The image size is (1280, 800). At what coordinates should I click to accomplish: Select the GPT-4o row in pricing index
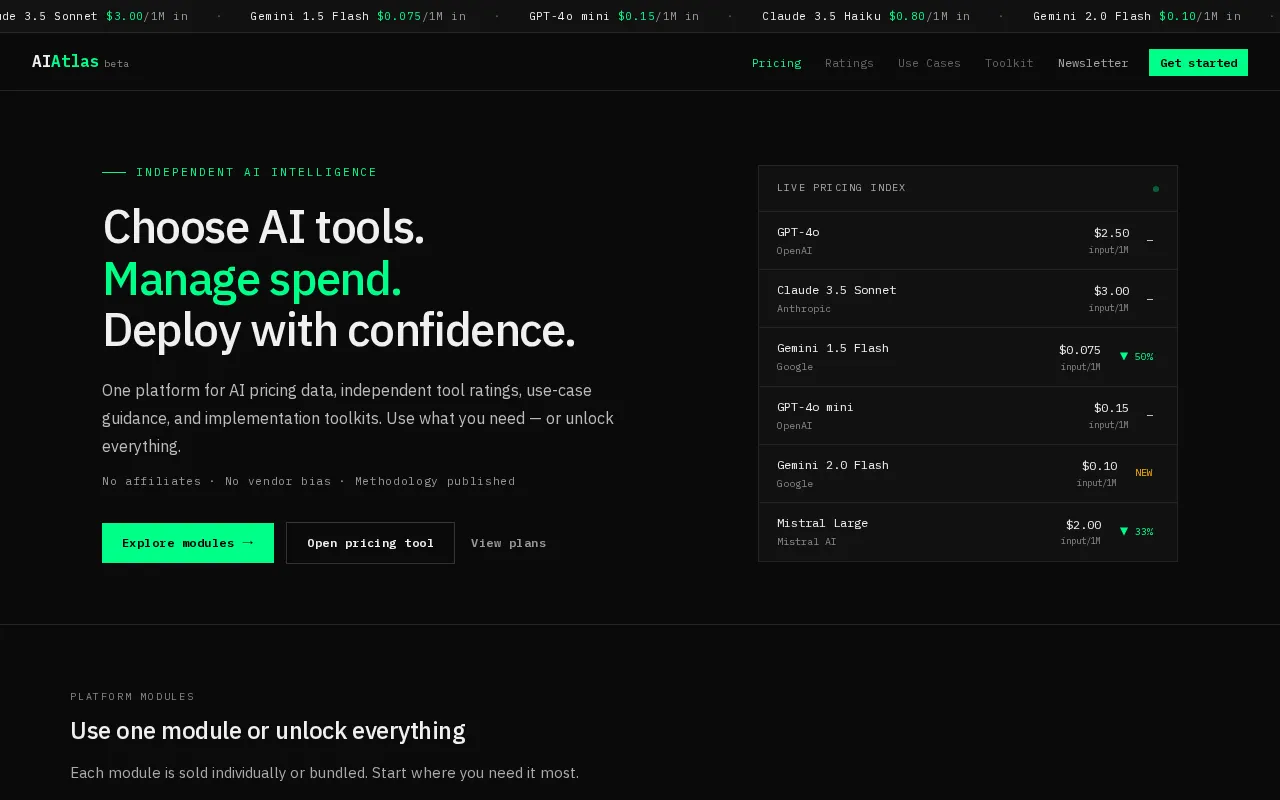[x=967, y=241]
